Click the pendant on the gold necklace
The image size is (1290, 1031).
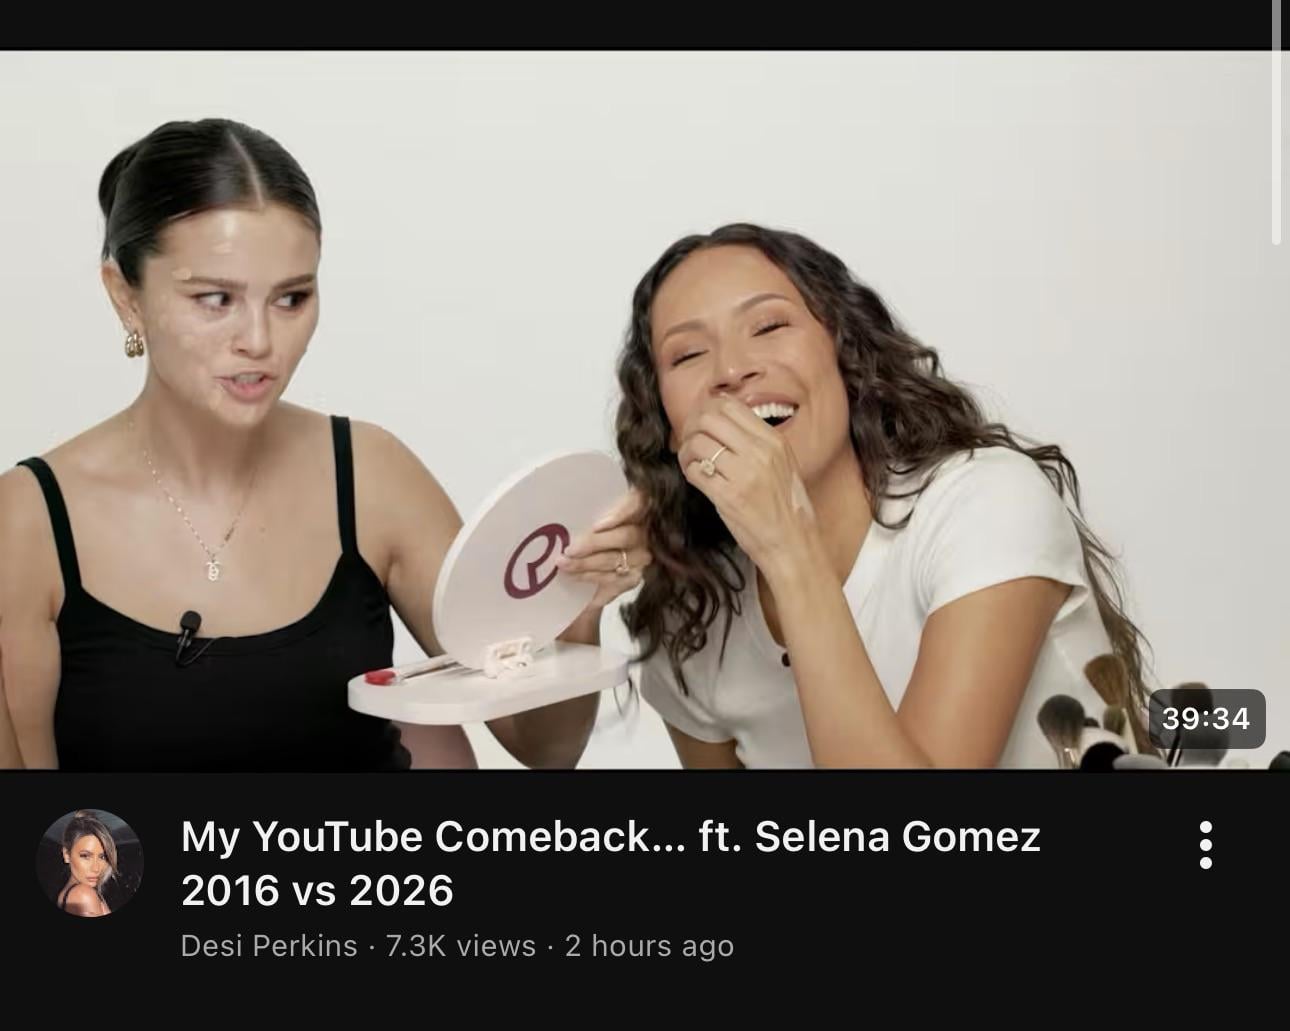pos(212,570)
